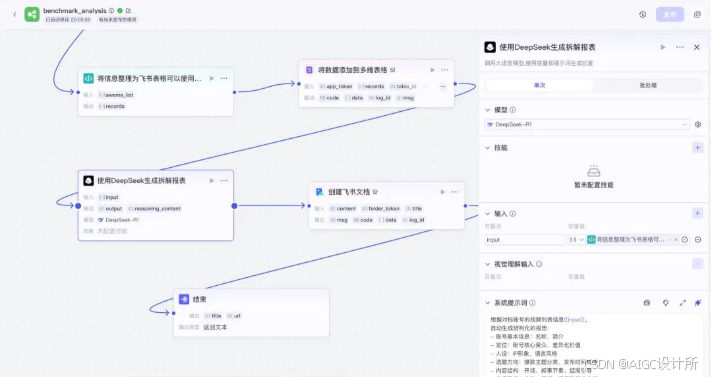Open more options on 创建飞书文档 node
Viewport: 711px width, 377px height.
pos(455,192)
